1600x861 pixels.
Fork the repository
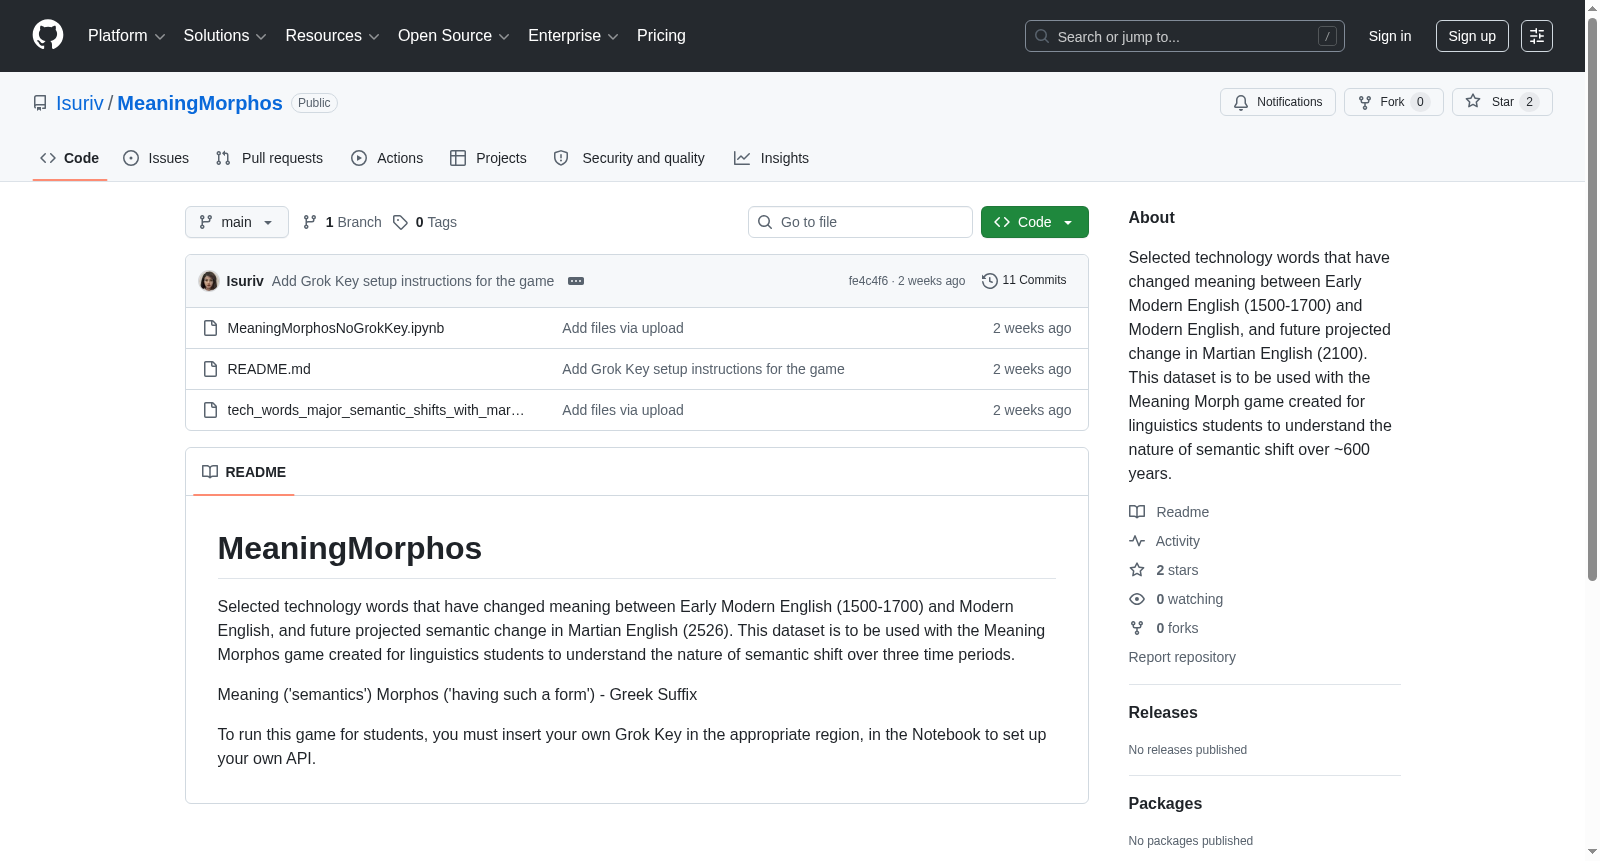(1394, 102)
